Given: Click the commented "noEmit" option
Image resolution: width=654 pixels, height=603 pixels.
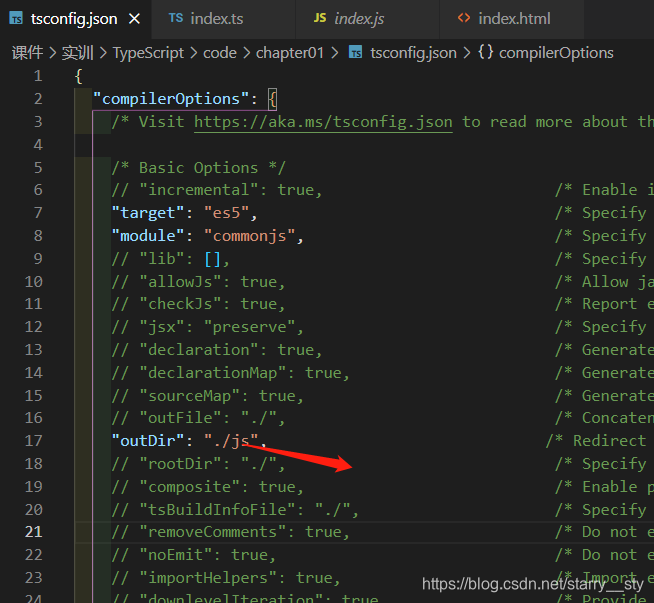Looking at the screenshot, I should tap(194, 555).
